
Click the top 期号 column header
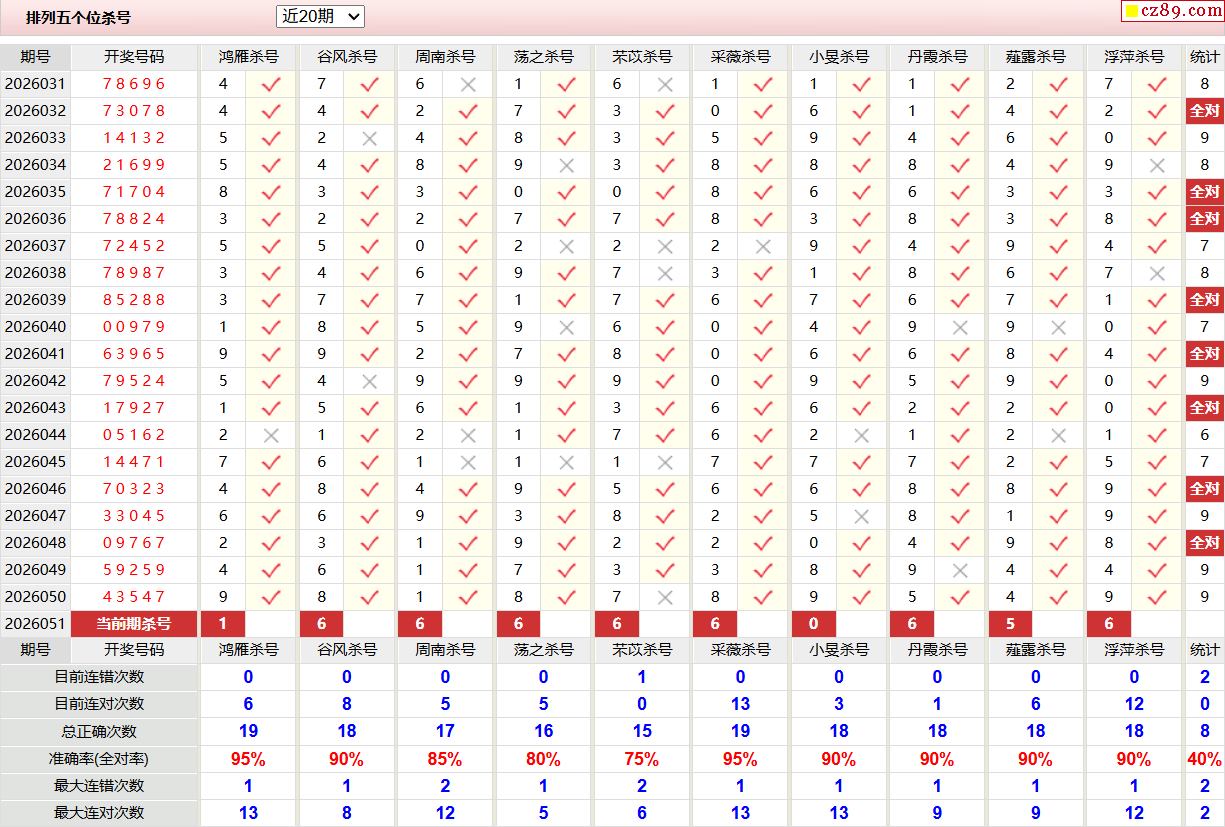coord(35,57)
